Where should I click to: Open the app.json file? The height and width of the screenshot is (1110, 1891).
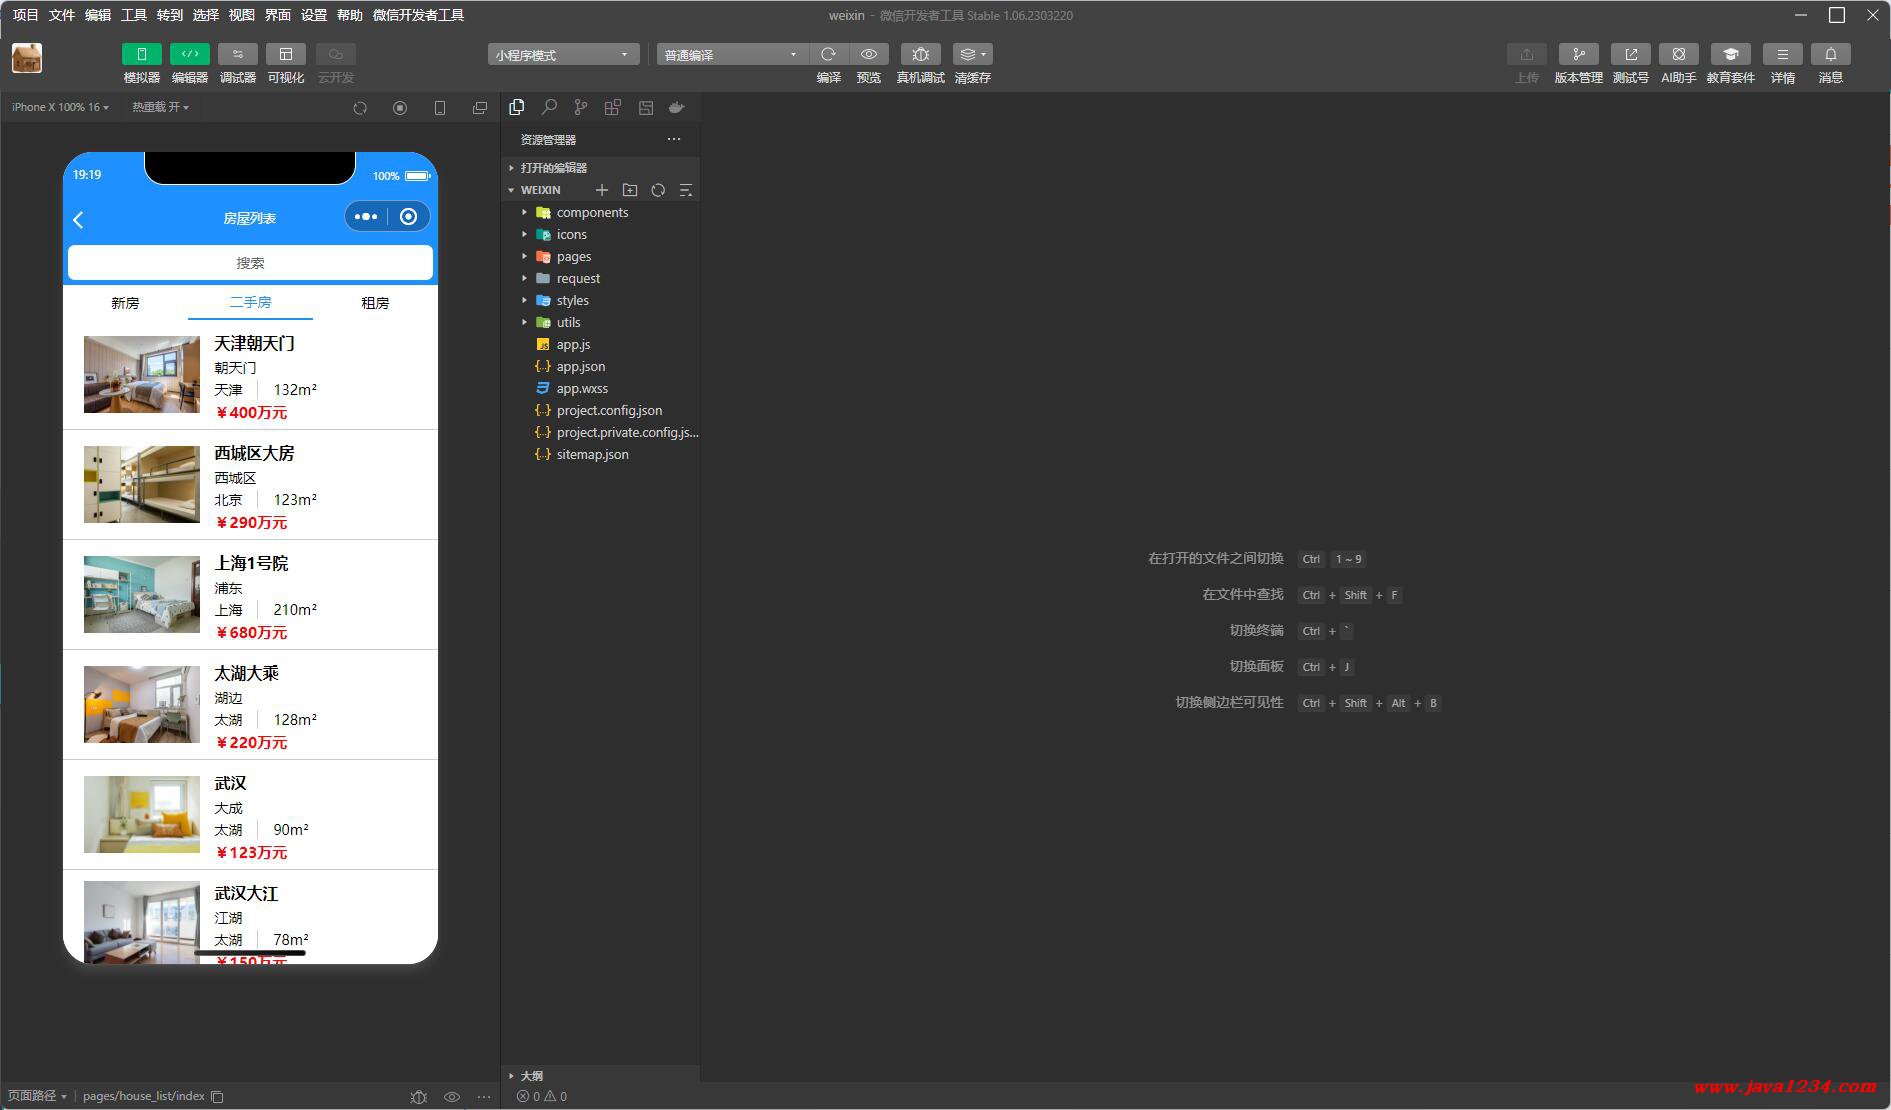(x=580, y=367)
